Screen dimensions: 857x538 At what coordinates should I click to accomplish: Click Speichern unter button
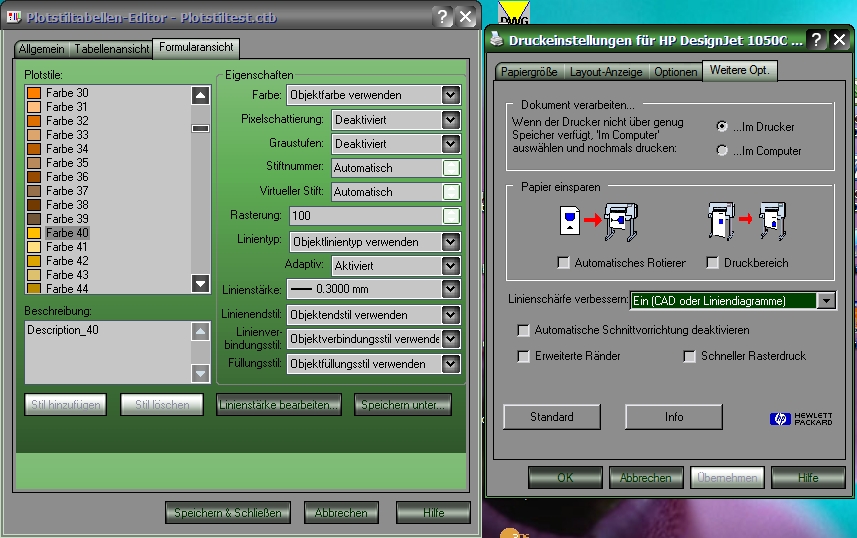tap(403, 405)
